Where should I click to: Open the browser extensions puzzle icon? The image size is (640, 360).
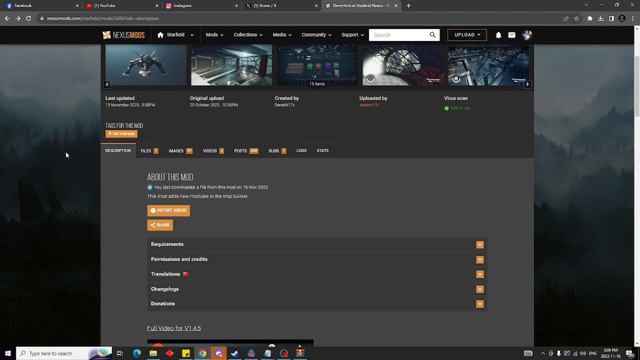coord(590,18)
